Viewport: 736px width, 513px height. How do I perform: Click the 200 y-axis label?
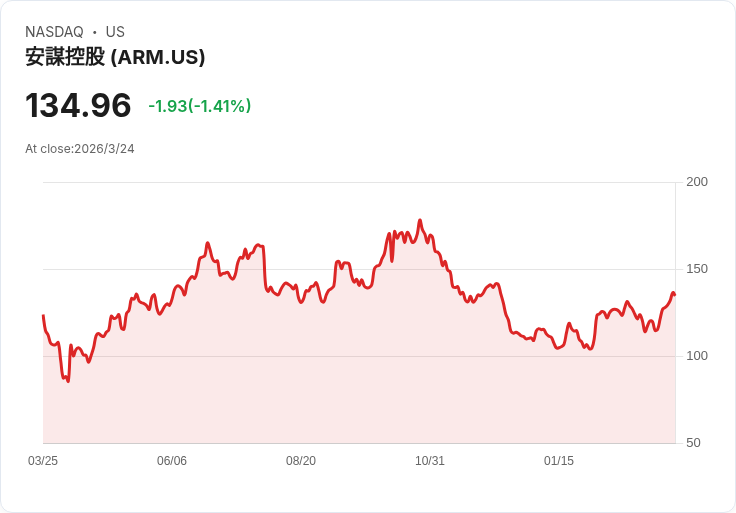(x=697, y=182)
